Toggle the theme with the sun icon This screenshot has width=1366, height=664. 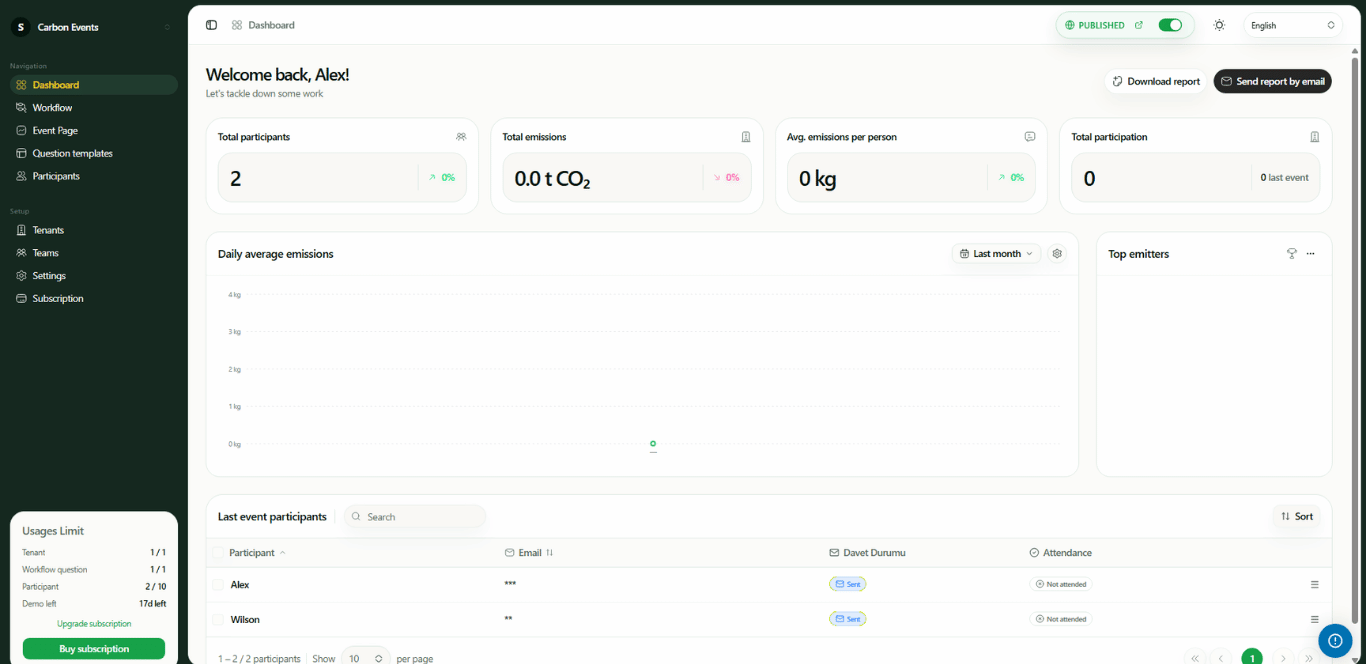click(1219, 24)
